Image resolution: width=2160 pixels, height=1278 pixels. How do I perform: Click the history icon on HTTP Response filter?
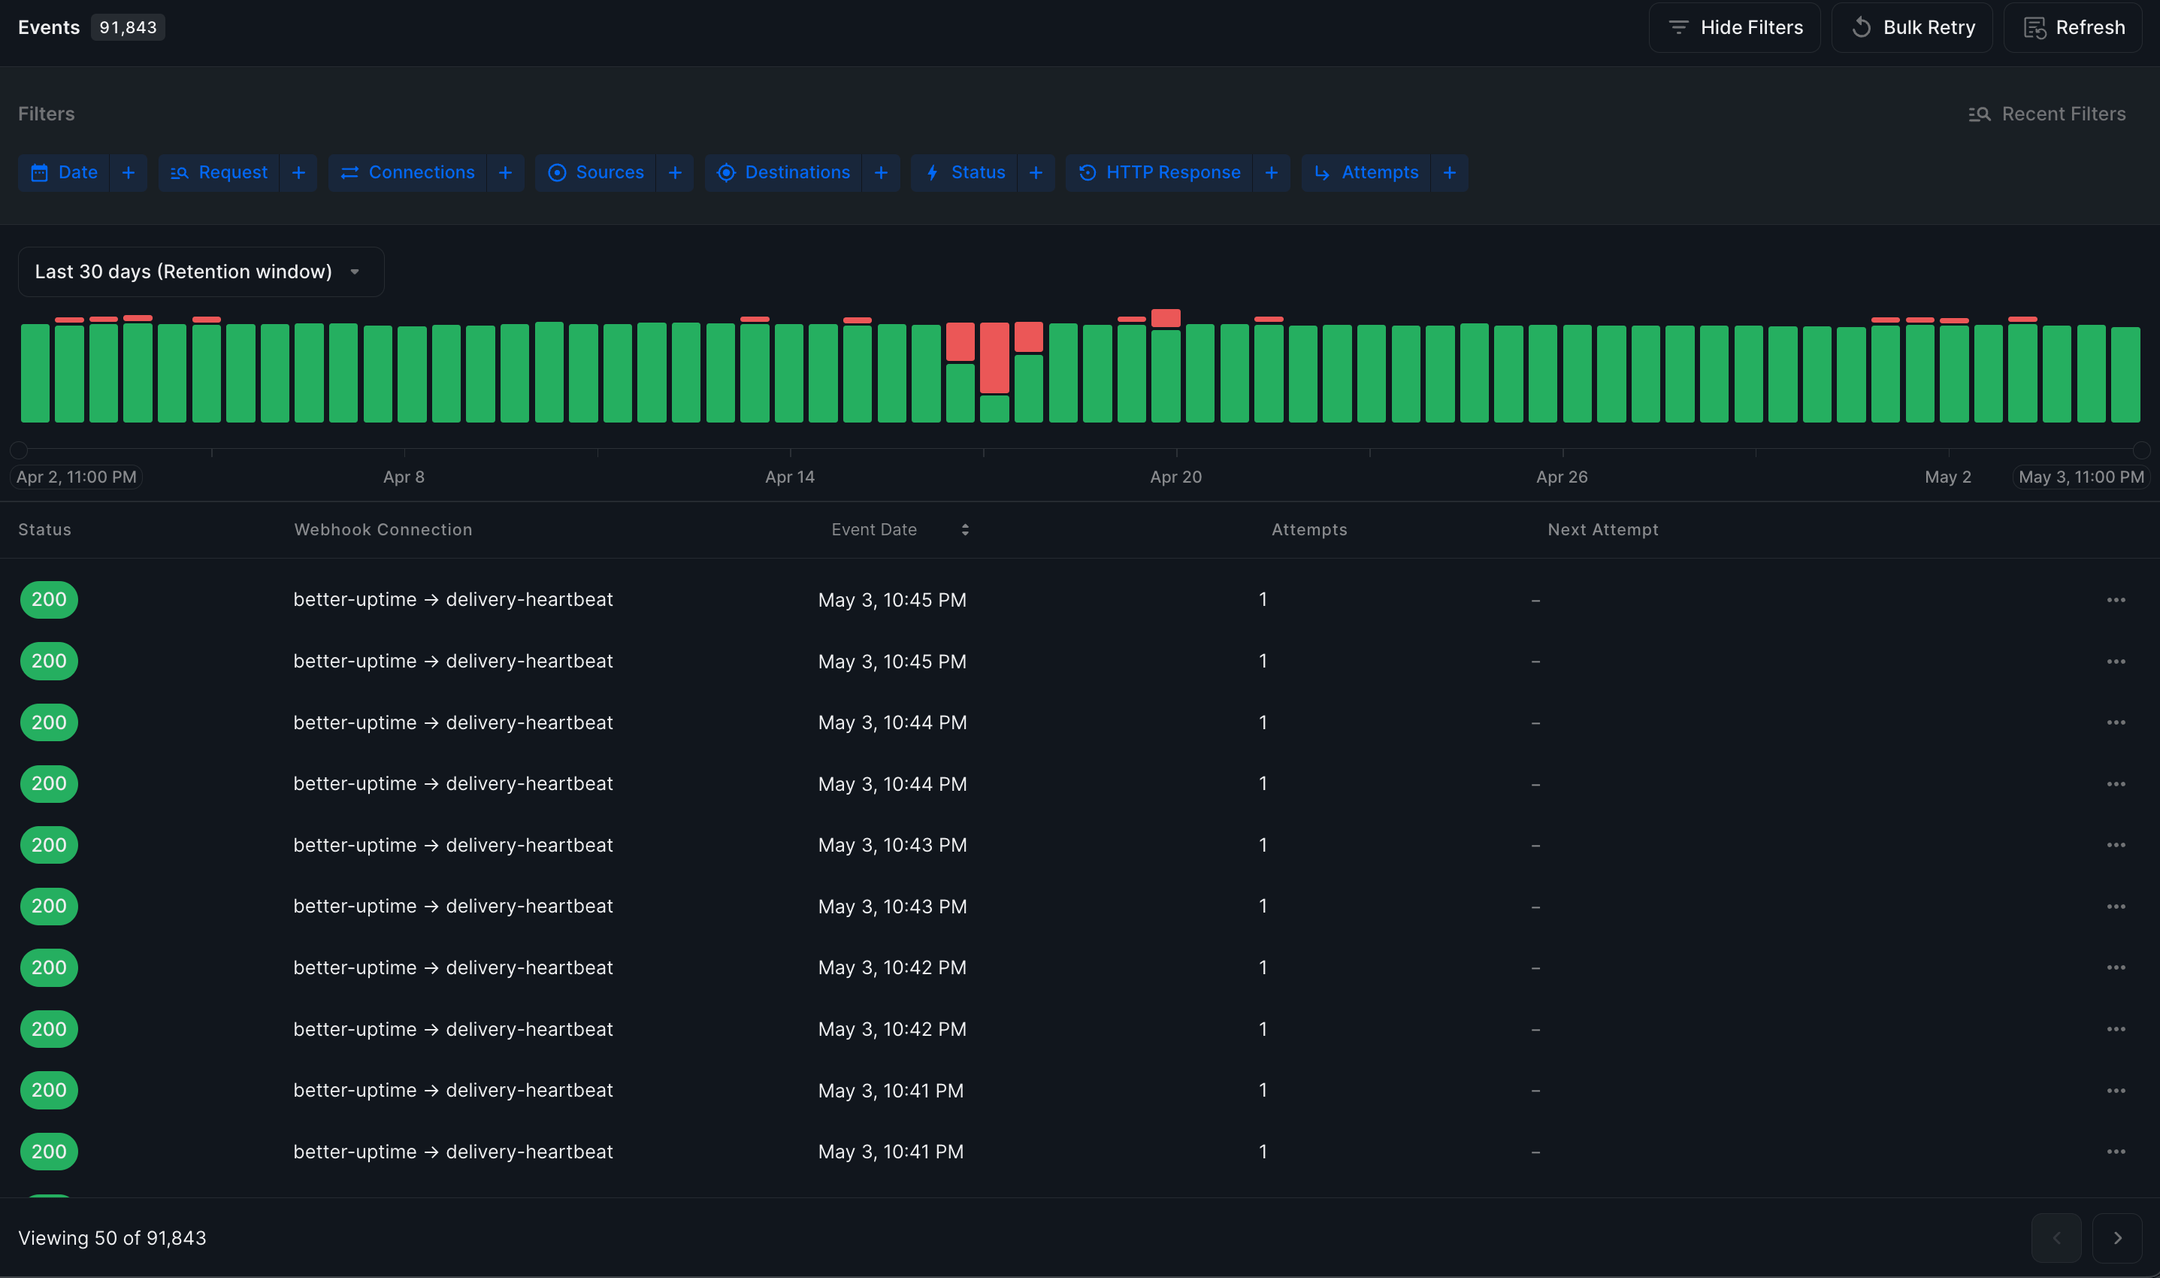click(1088, 172)
